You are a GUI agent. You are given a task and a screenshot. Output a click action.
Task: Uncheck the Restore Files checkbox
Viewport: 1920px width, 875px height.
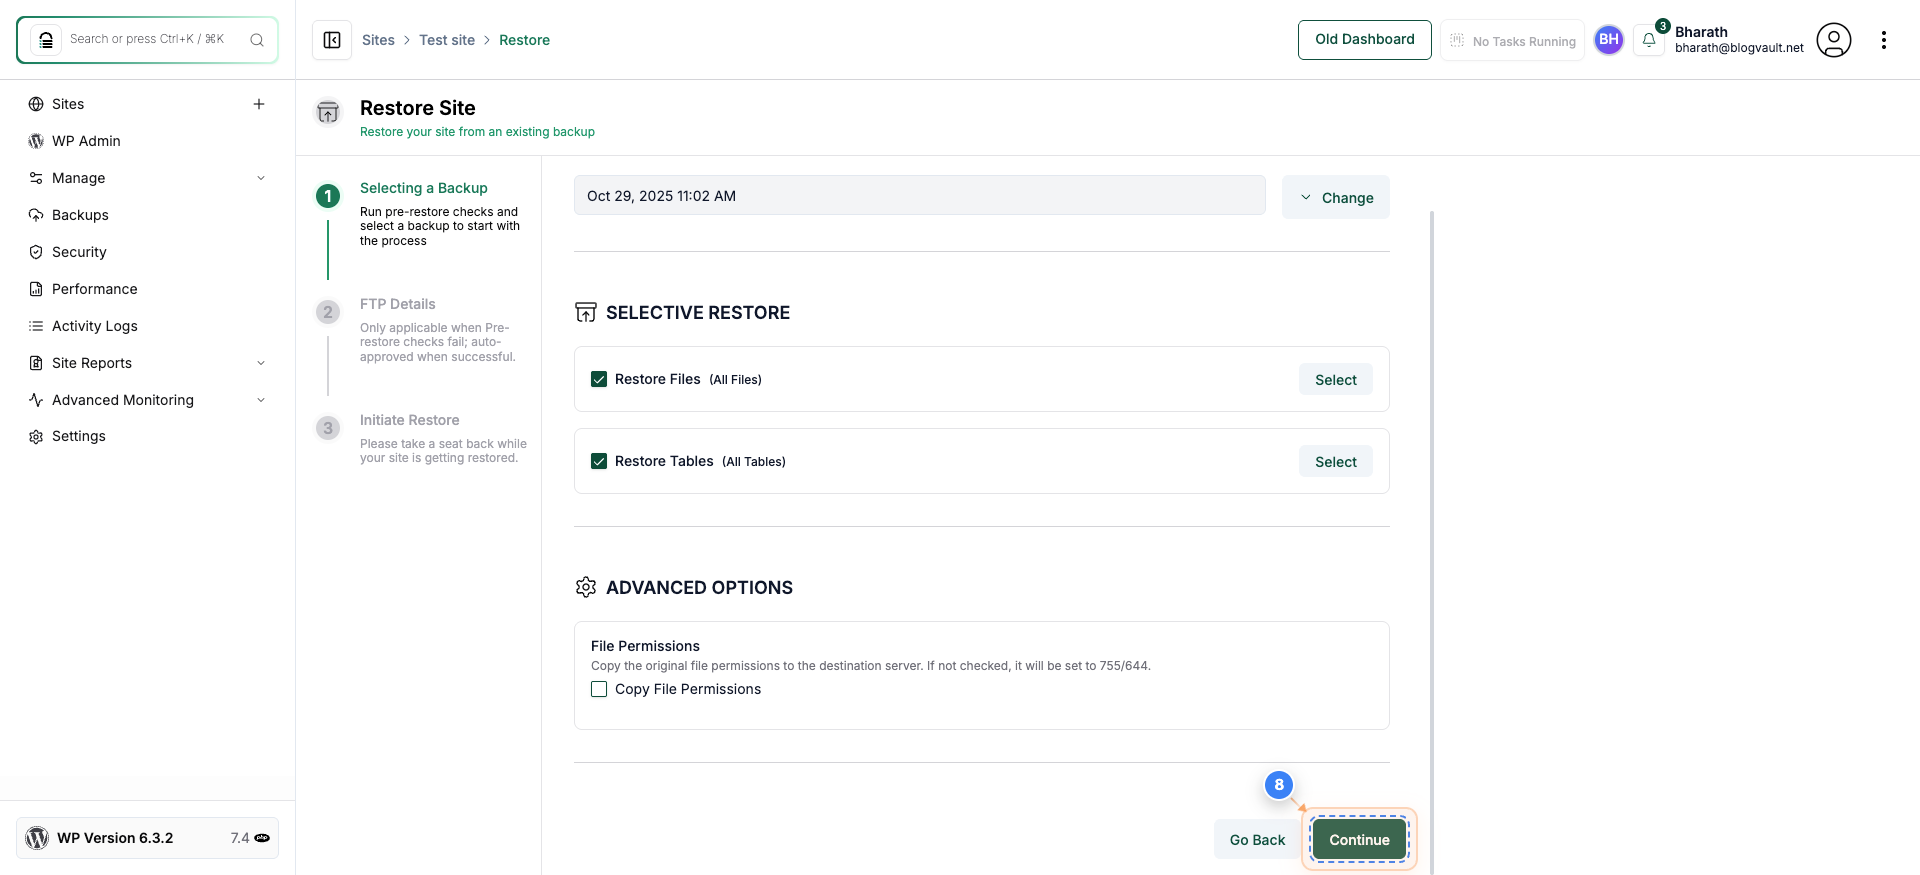[599, 379]
